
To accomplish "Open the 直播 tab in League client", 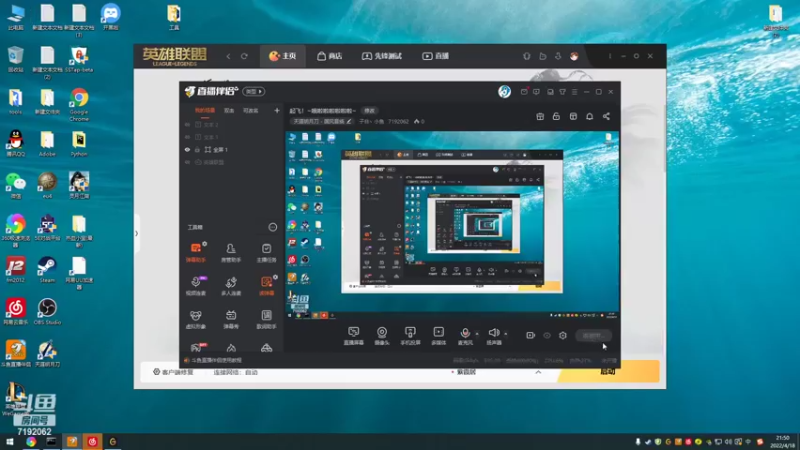I will [x=436, y=56].
